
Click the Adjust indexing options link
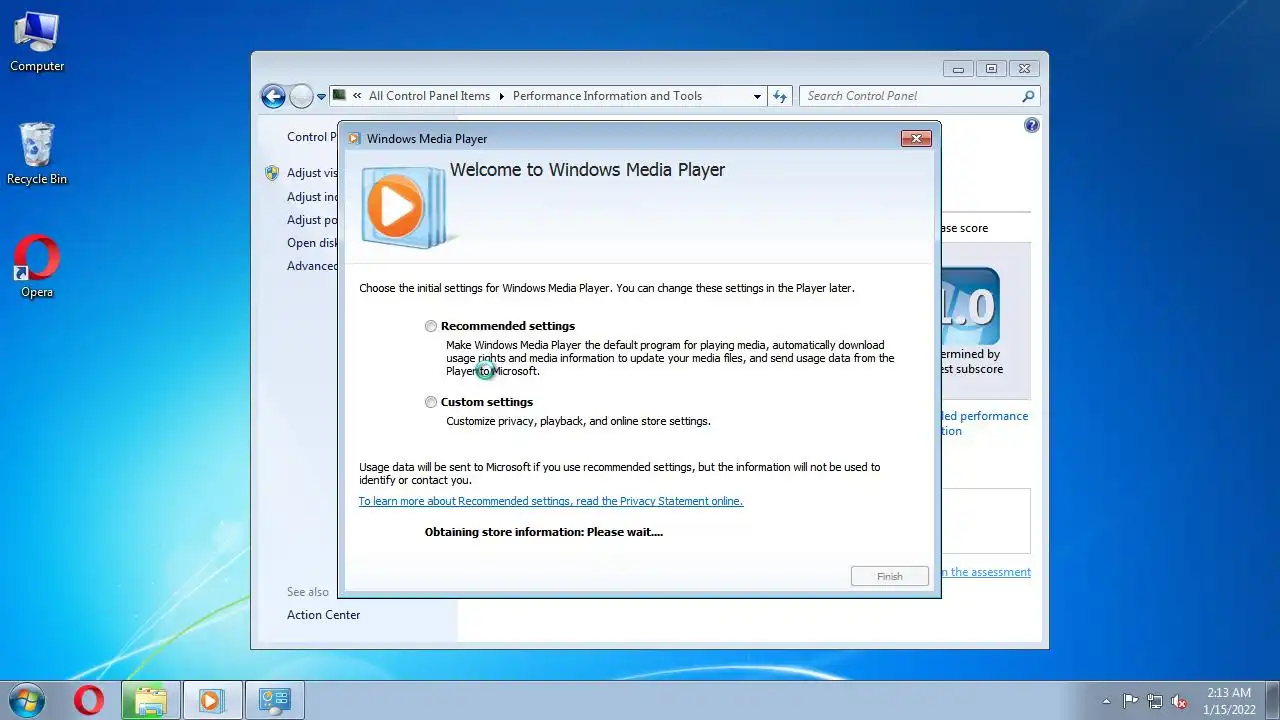(x=312, y=197)
